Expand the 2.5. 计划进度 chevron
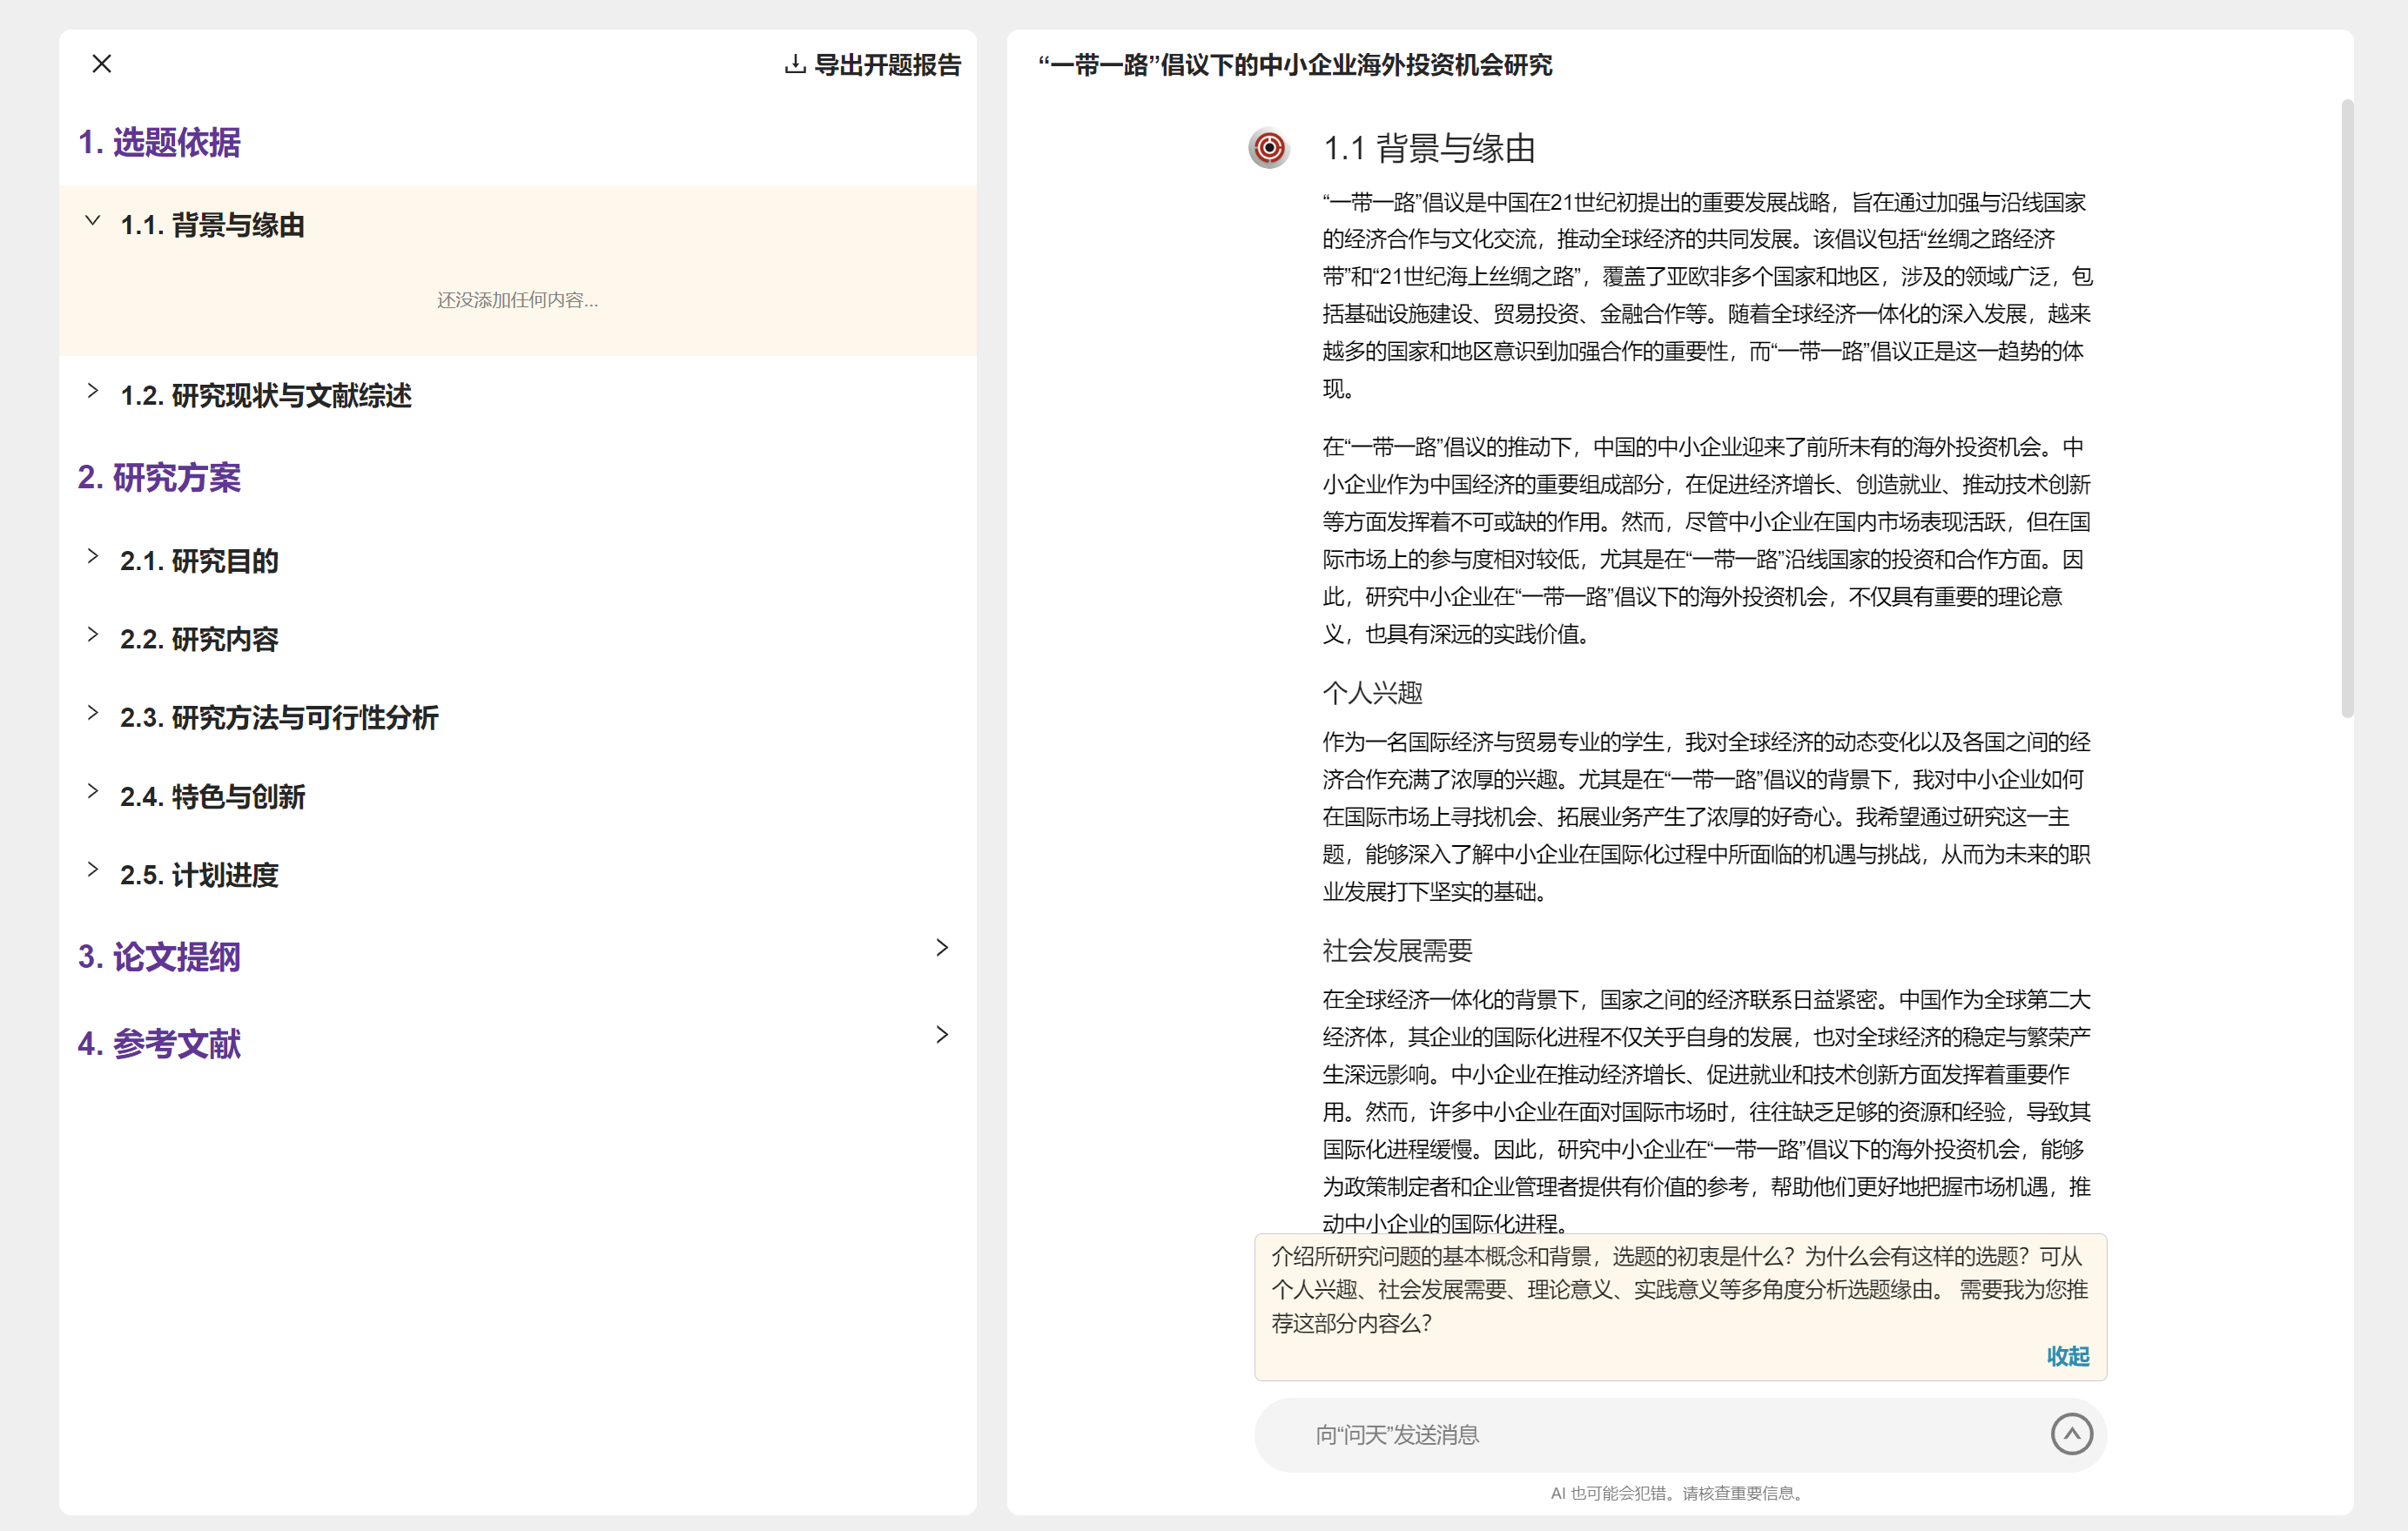Viewport: 2408px width, 1531px height. click(x=93, y=869)
